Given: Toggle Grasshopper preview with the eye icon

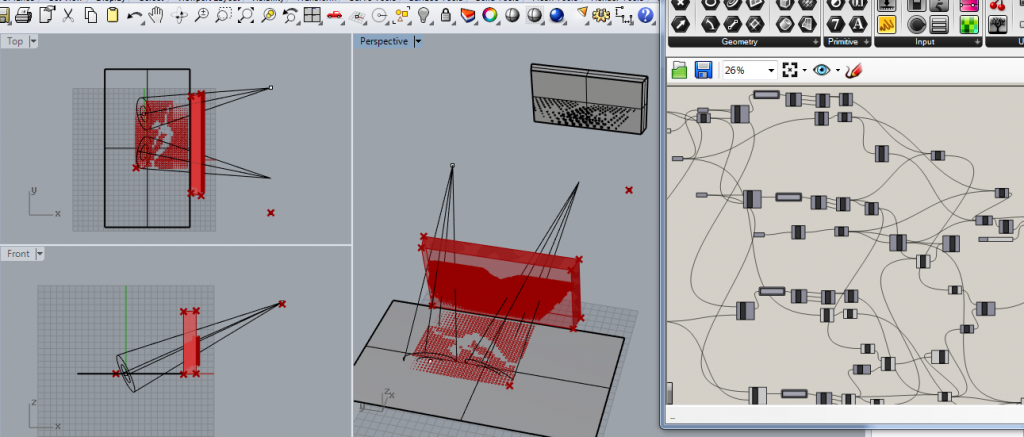Looking at the screenshot, I should pyautogui.click(x=822, y=70).
